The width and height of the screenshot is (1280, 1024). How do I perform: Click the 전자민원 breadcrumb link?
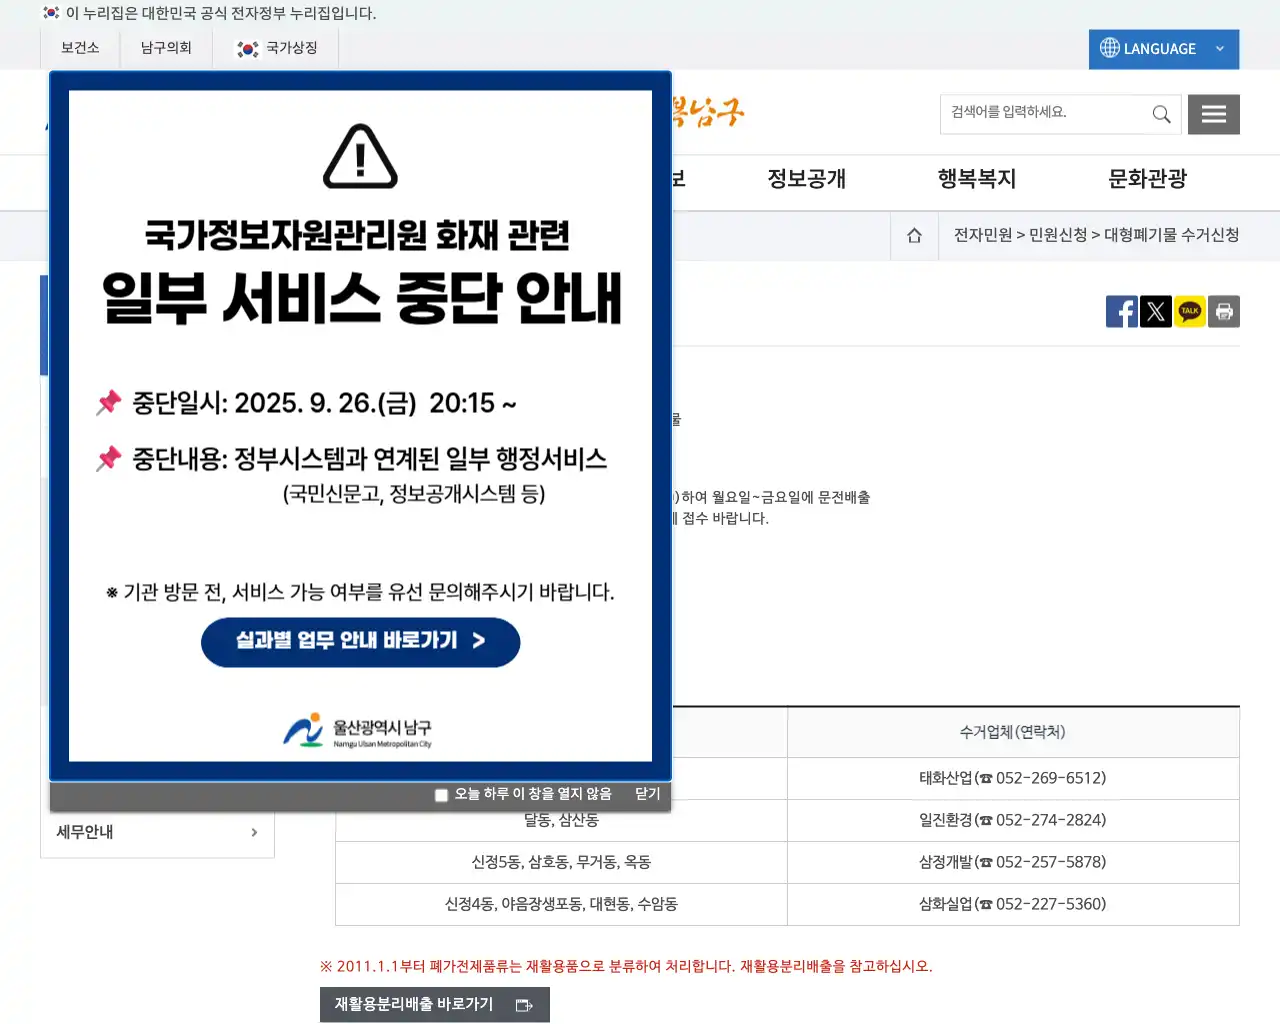[x=983, y=235]
